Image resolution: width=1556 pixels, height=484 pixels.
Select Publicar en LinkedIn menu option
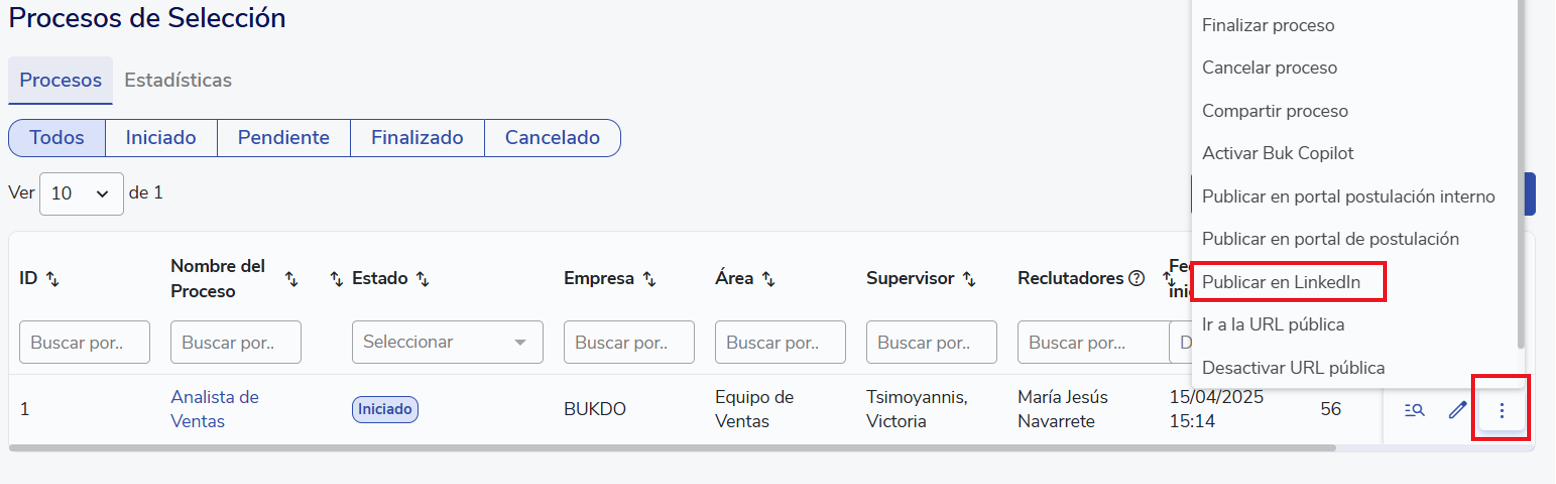point(1281,282)
